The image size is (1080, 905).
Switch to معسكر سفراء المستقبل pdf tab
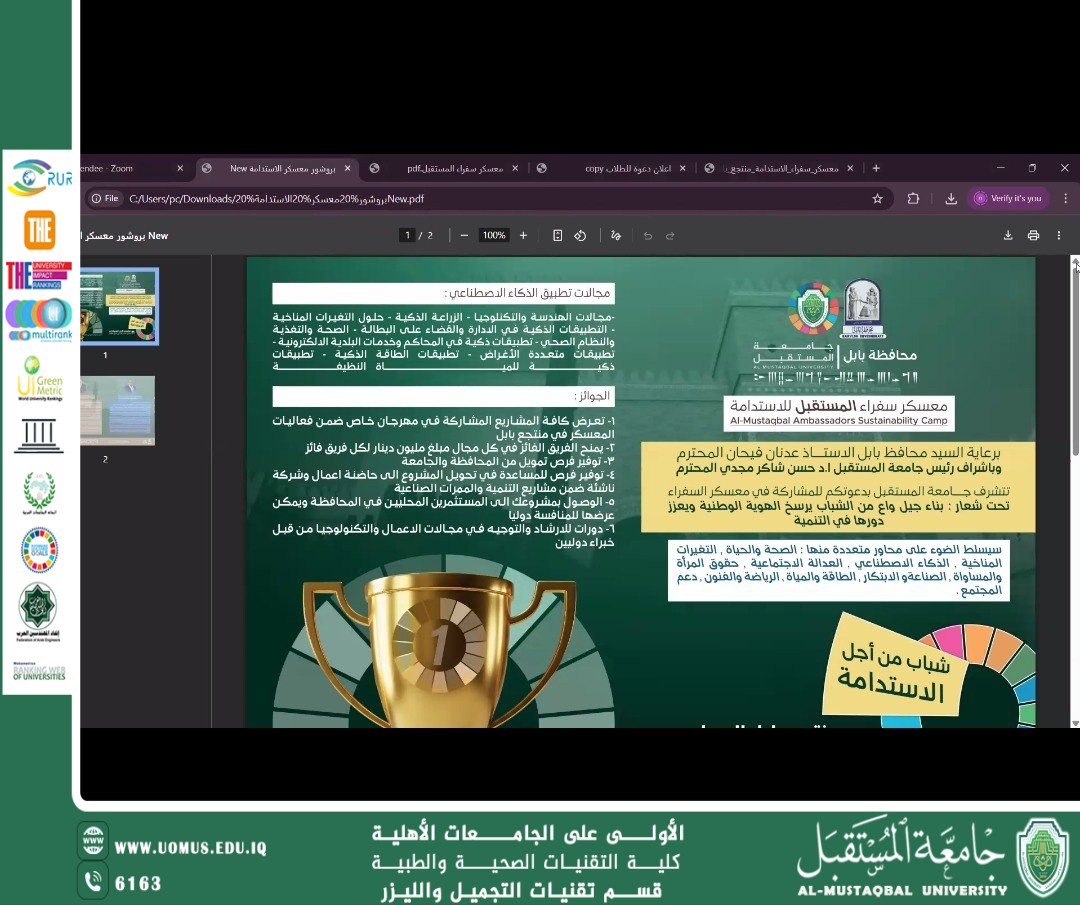point(444,168)
